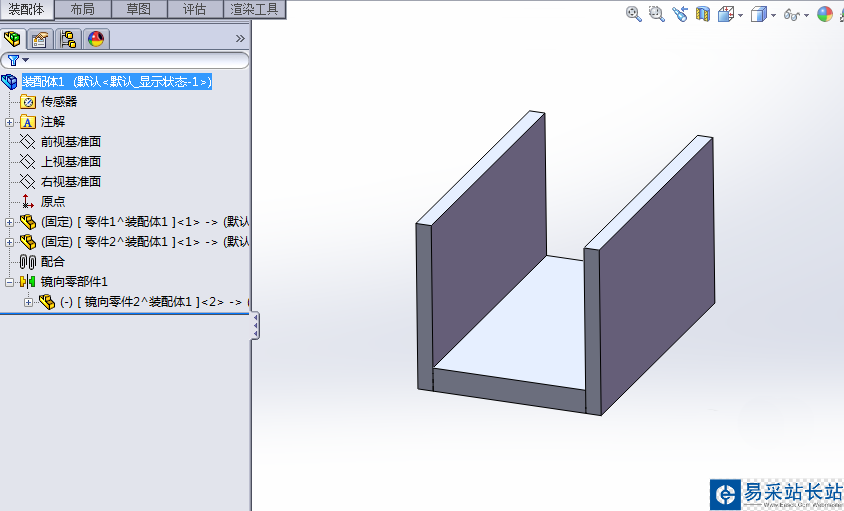Open the PropertyManager panel icon

click(40, 39)
